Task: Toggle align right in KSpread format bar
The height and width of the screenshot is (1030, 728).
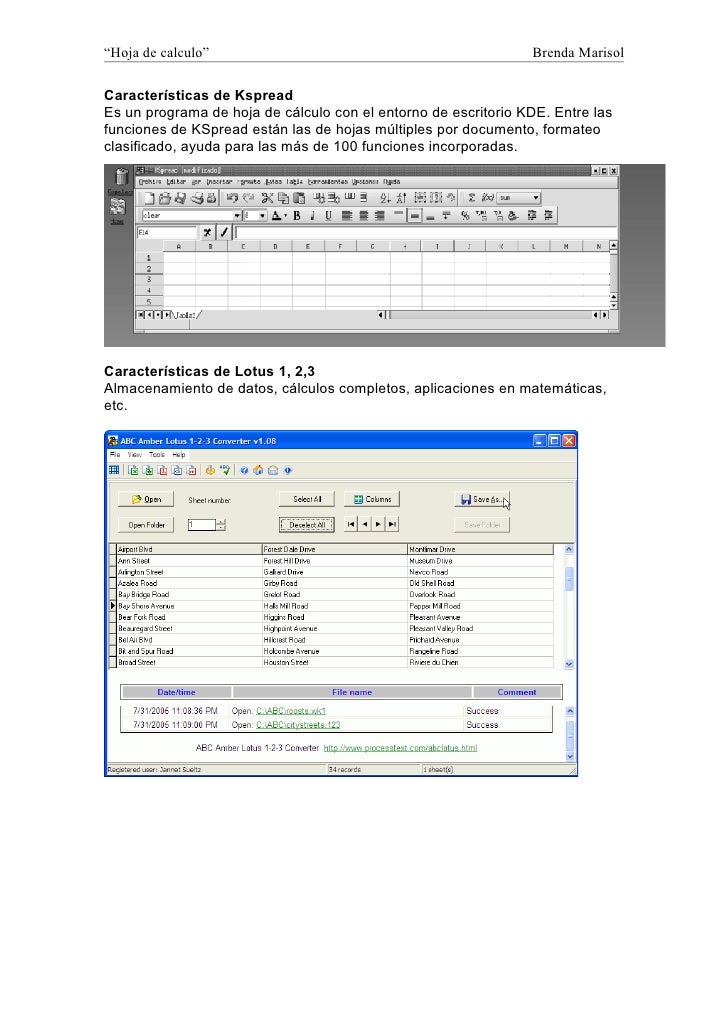Action: coord(379,215)
